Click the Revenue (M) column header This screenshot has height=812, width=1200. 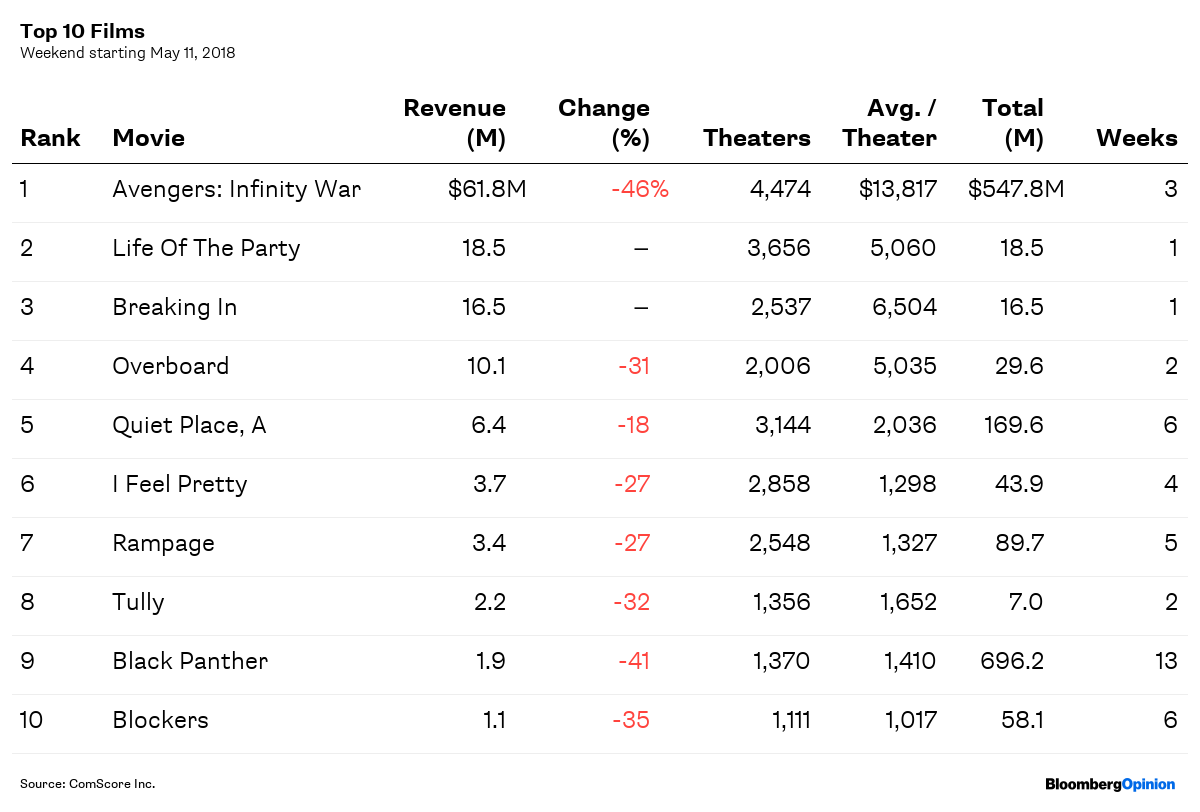pyautogui.click(x=454, y=123)
